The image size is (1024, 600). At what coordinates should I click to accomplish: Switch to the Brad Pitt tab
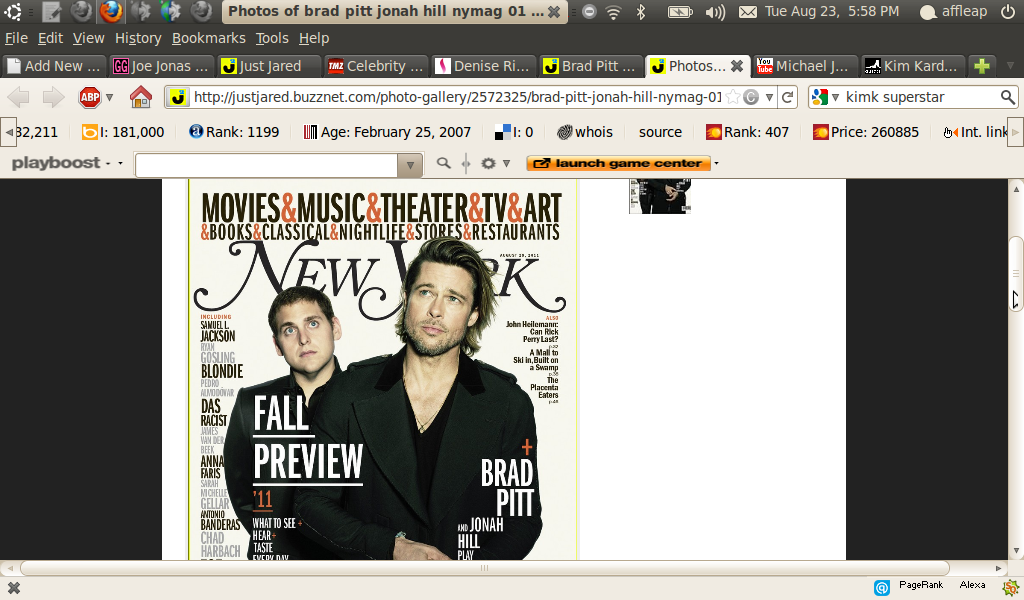(590, 66)
